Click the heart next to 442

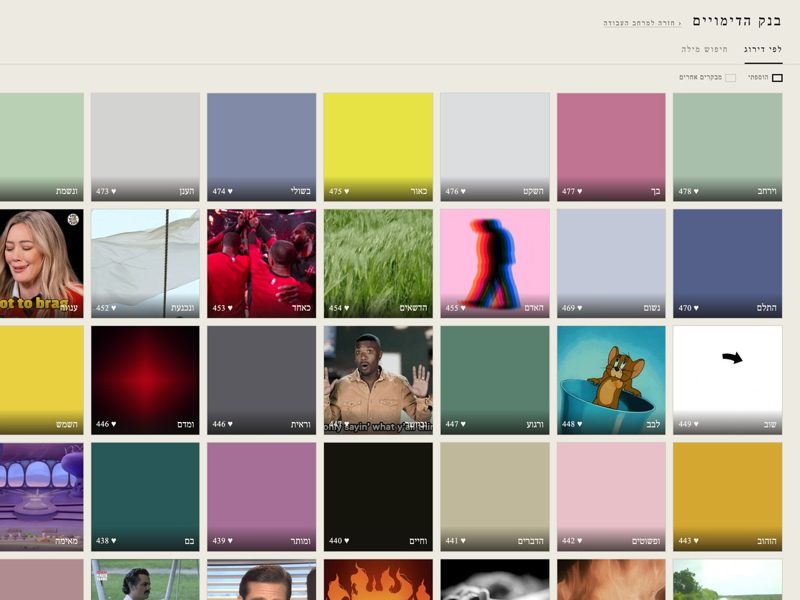(580, 541)
